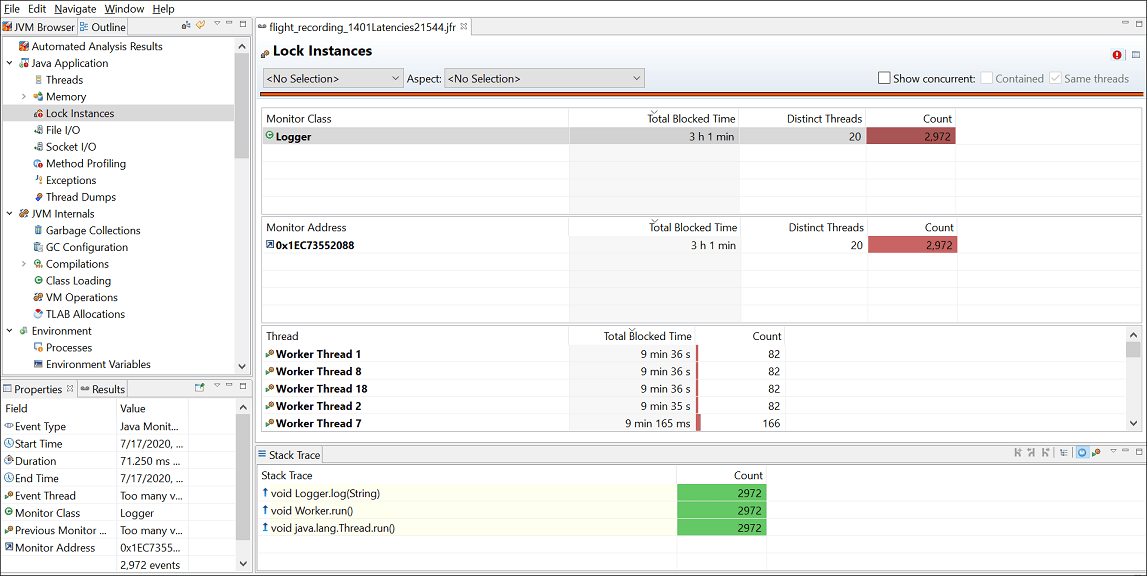Viewport: 1147px width, 576px height.
Task: Select the TLAB Allocations icon
Action: click(38, 314)
